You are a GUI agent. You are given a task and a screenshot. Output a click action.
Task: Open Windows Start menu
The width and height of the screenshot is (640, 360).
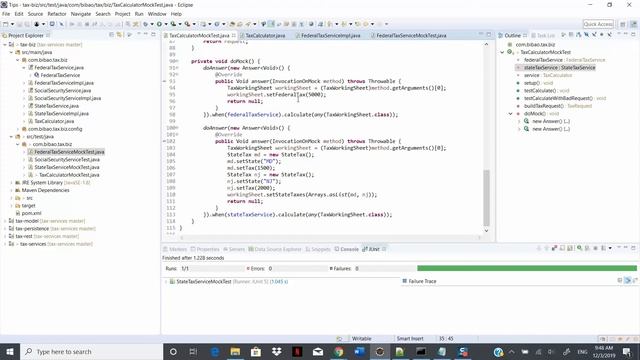(10, 351)
